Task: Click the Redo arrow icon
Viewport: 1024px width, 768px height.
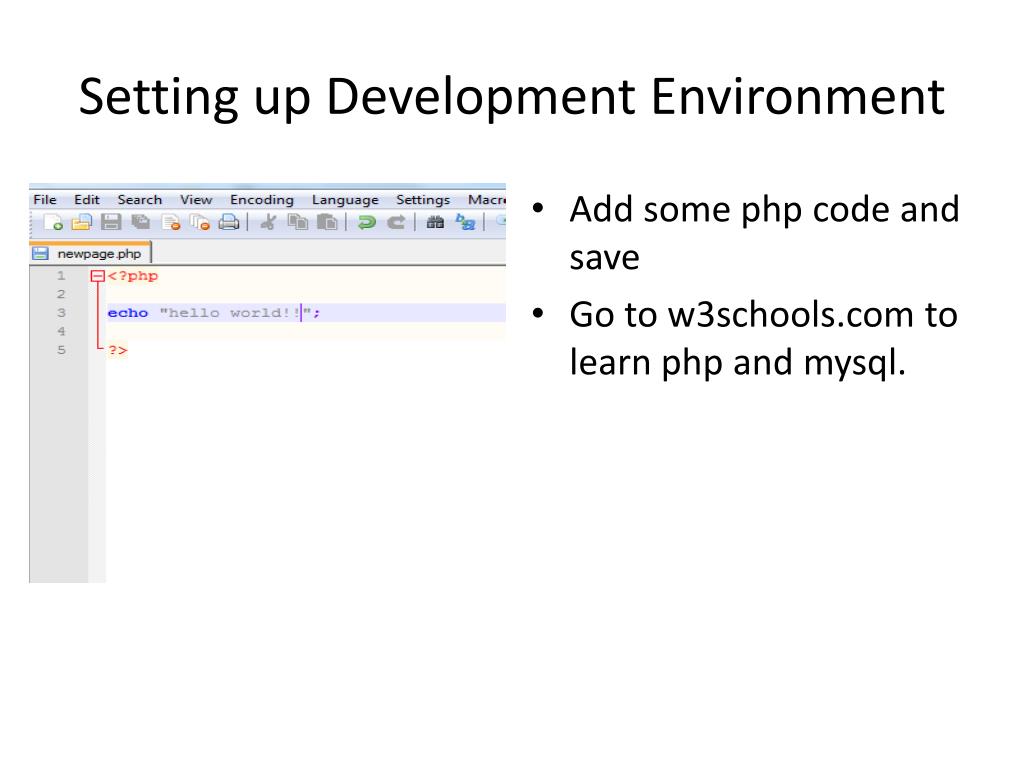Action: (x=396, y=223)
